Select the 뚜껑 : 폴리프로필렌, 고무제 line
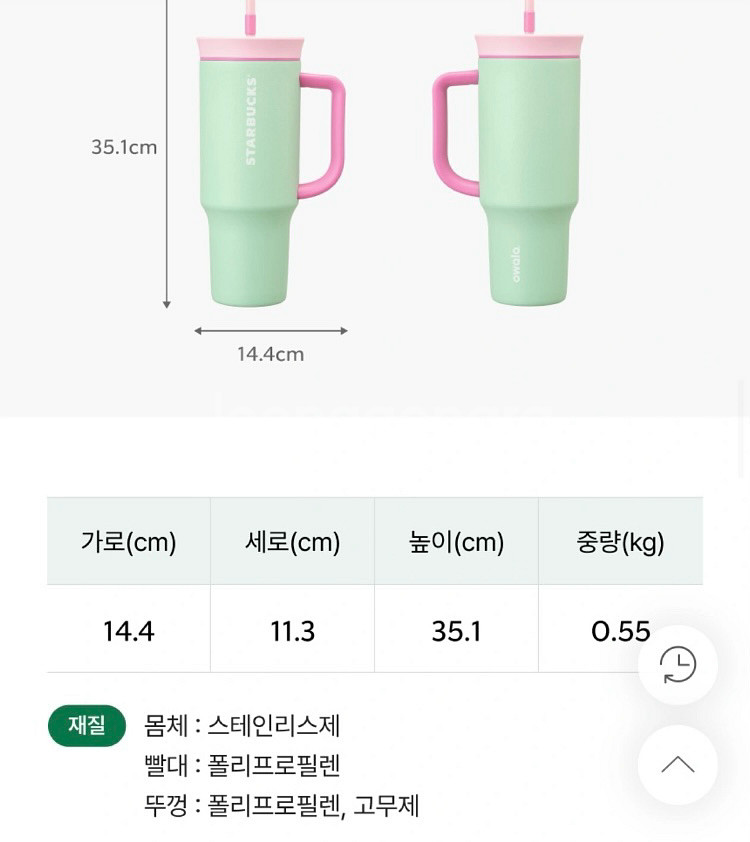Image resolution: width=750 pixels, height=842 pixels. (281, 806)
